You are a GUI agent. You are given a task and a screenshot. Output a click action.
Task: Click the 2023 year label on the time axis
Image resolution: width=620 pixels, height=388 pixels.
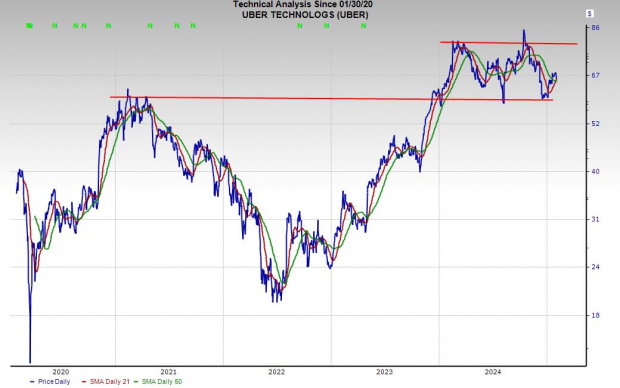[x=384, y=372]
